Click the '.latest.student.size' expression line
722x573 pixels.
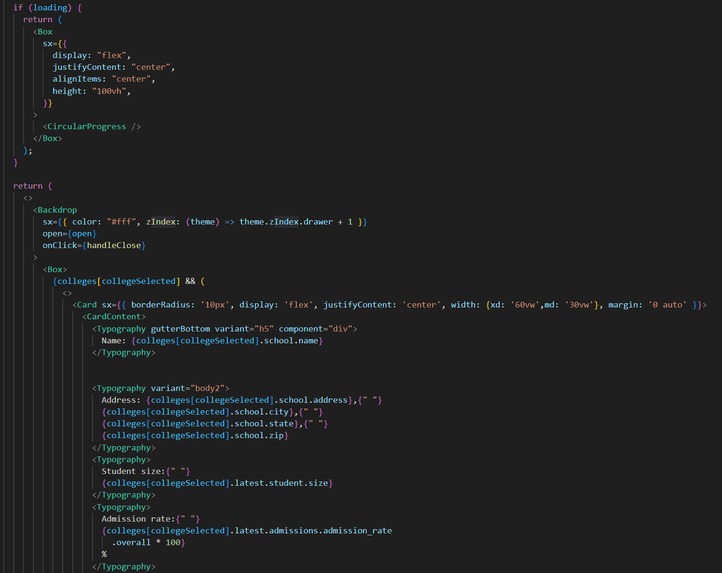(217, 483)
